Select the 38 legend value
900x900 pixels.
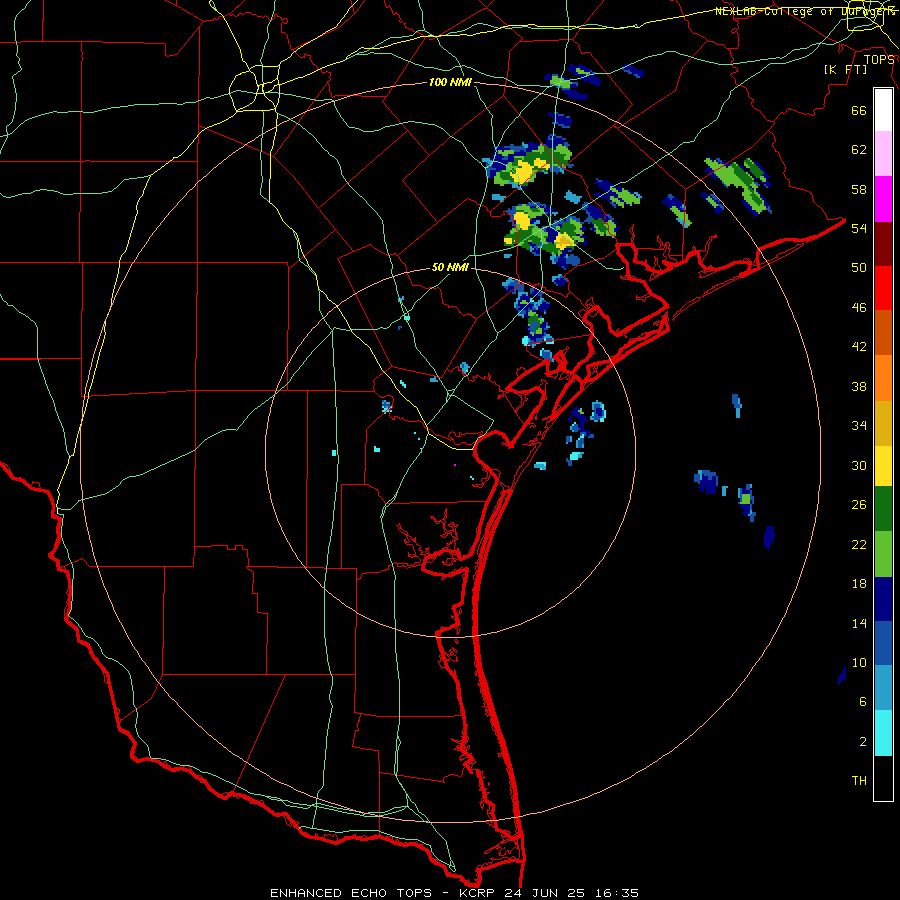coord(859,386)
